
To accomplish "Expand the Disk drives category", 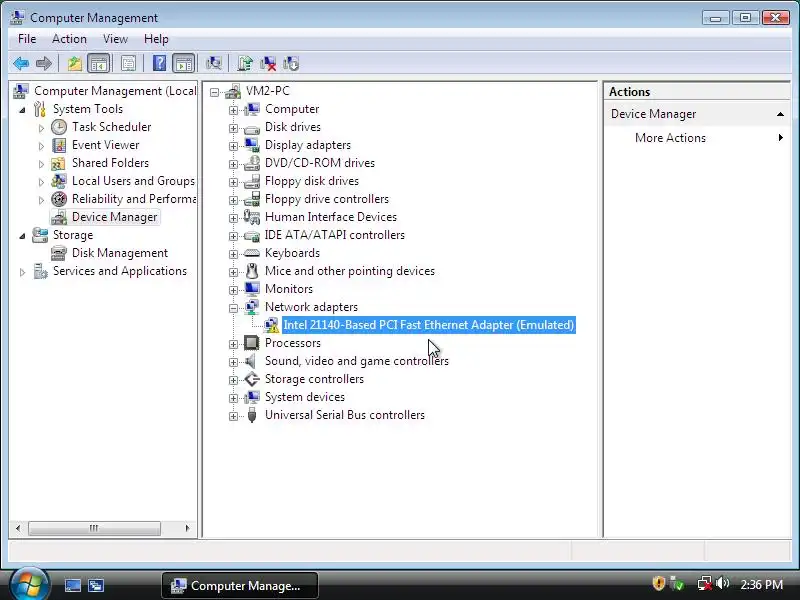I will (233, 128).
